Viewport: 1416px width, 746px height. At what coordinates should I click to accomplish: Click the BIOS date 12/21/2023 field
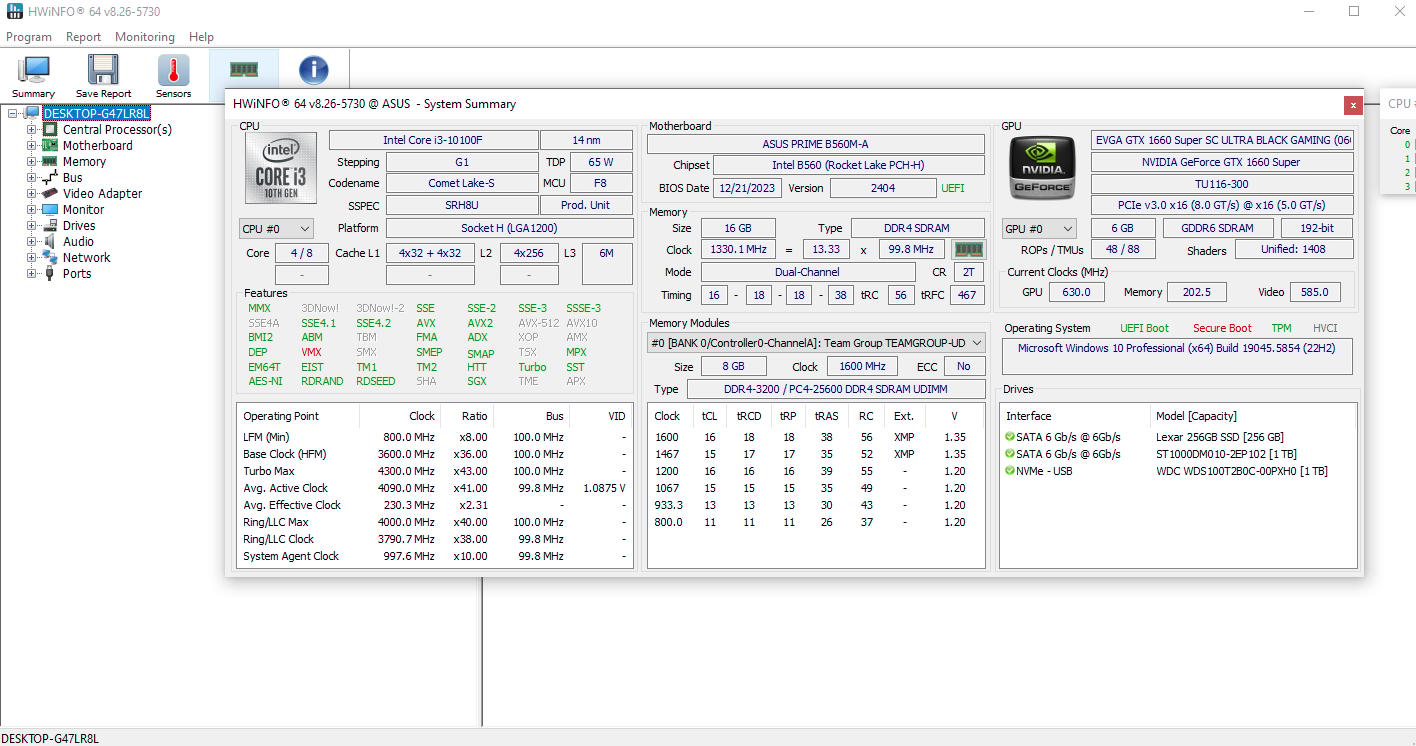point(747,188)
